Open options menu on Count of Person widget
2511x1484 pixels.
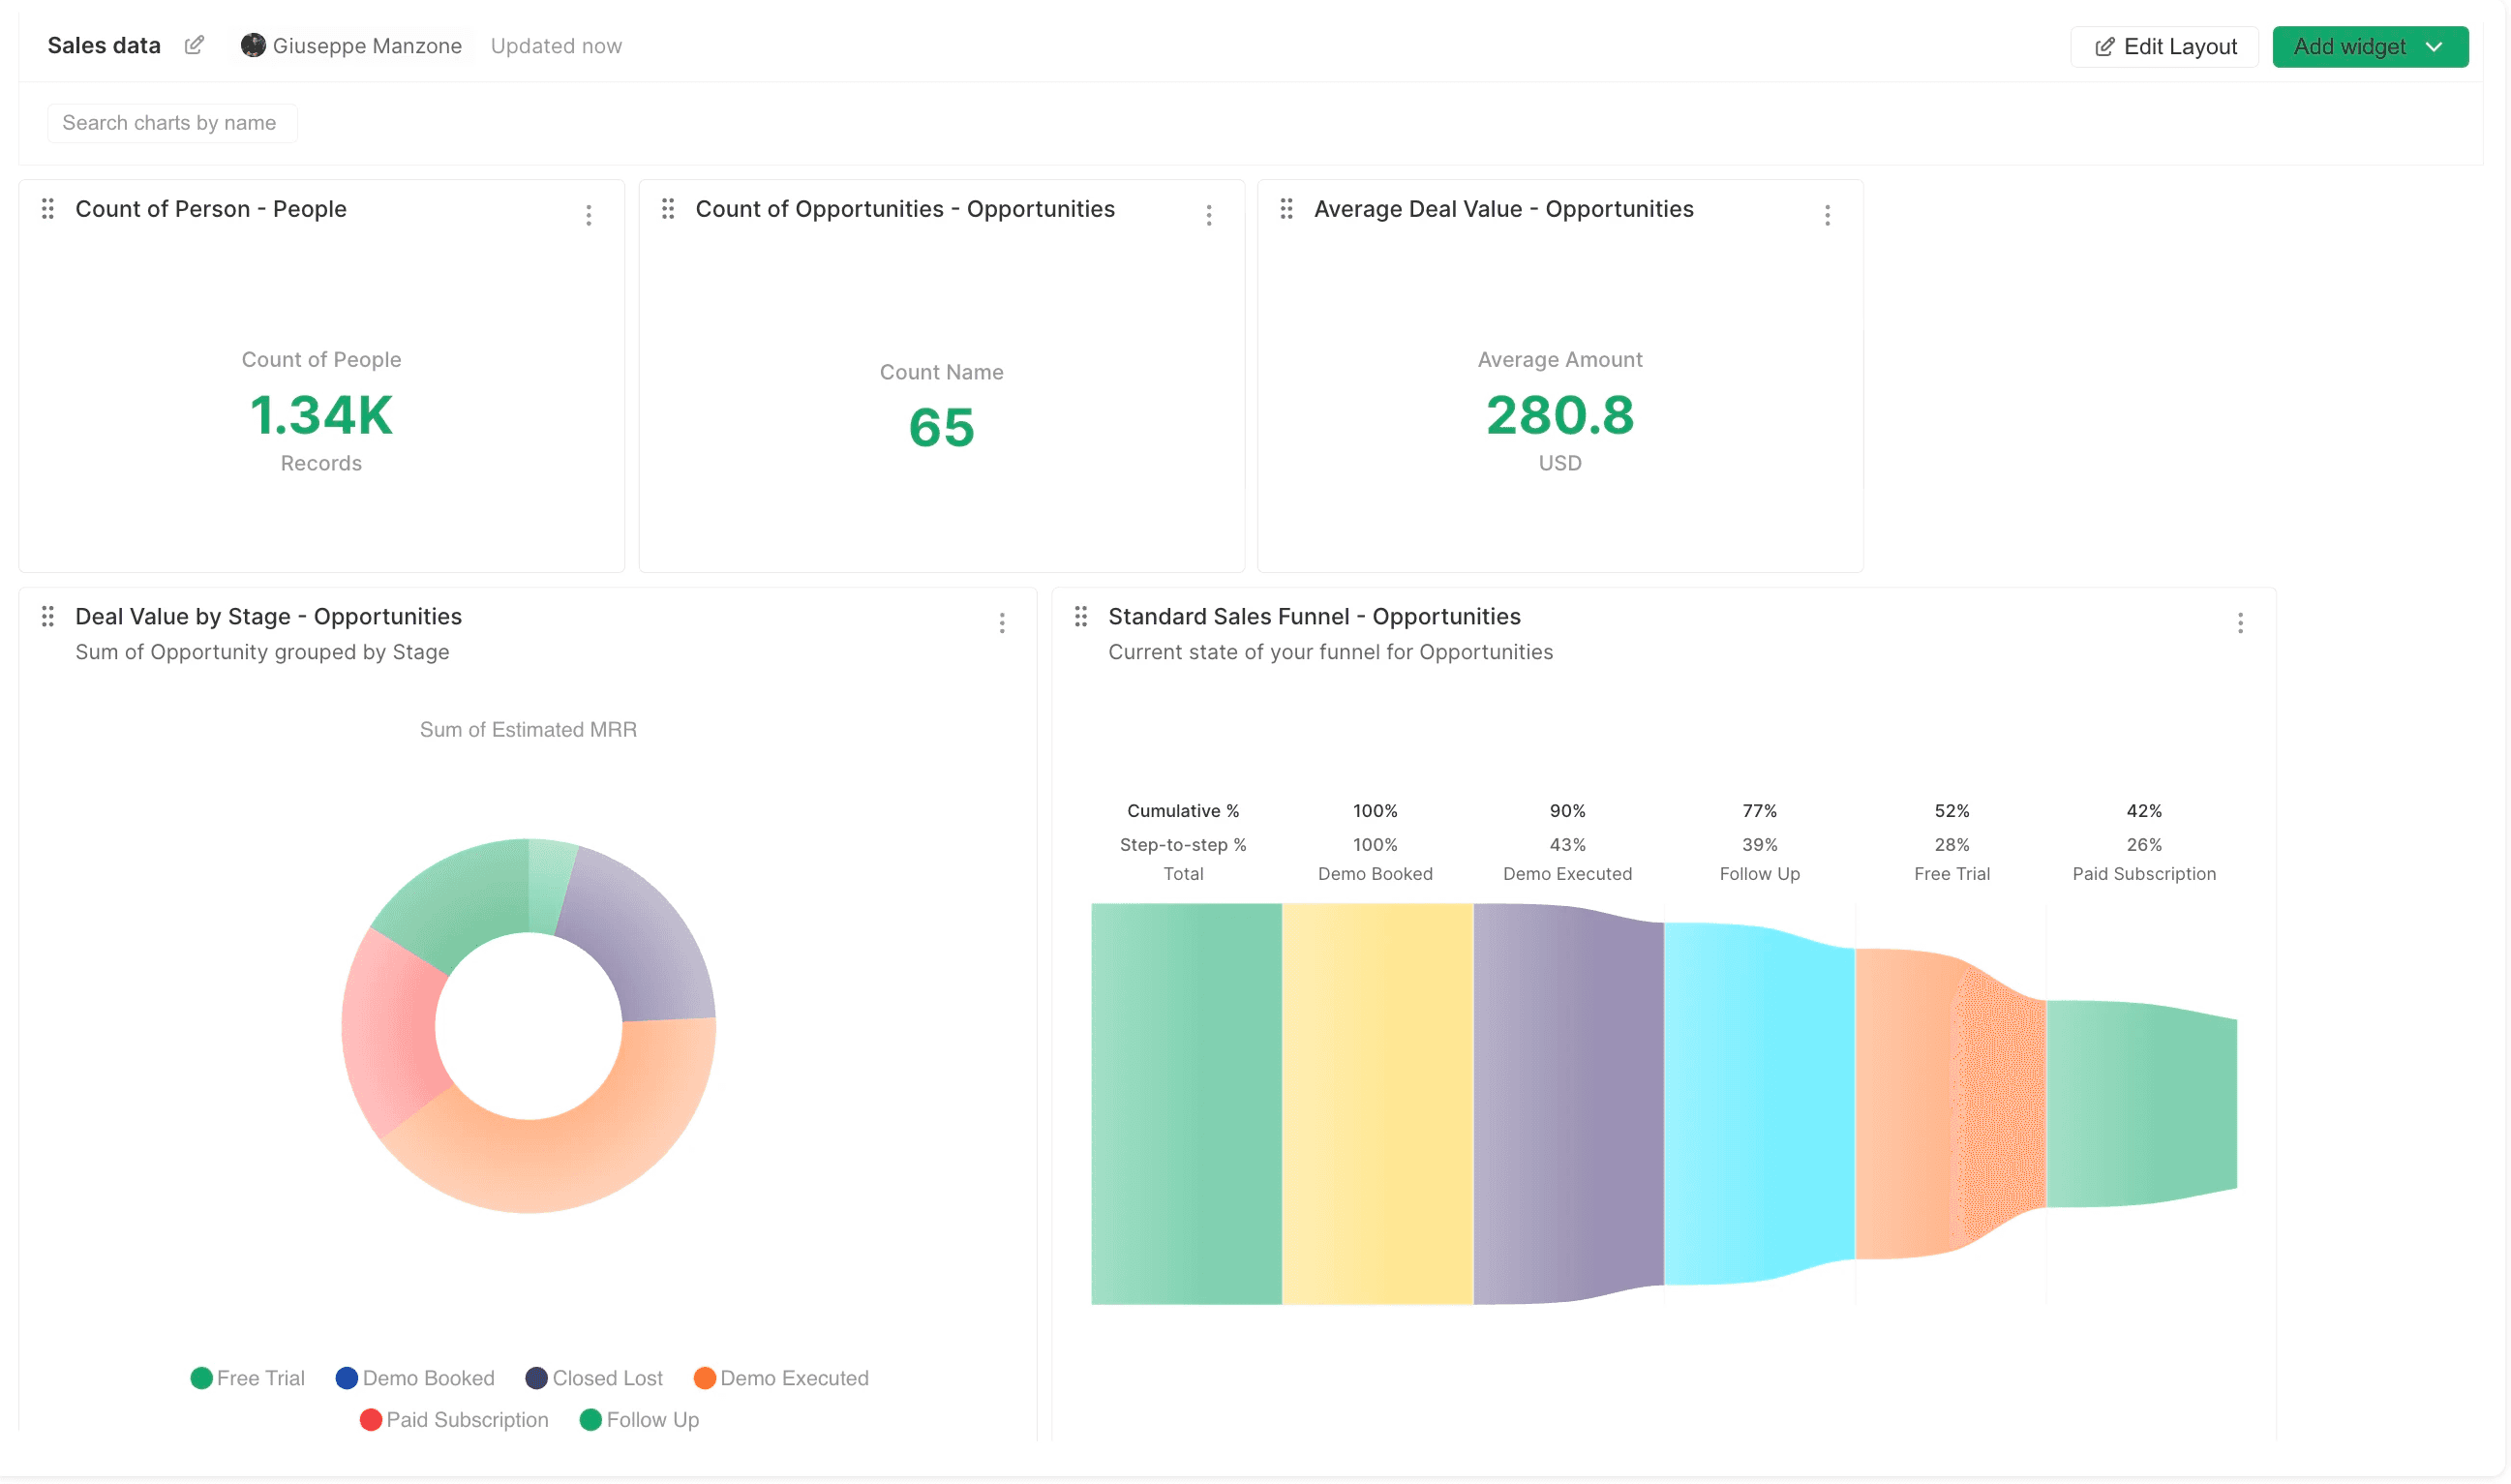588,214
